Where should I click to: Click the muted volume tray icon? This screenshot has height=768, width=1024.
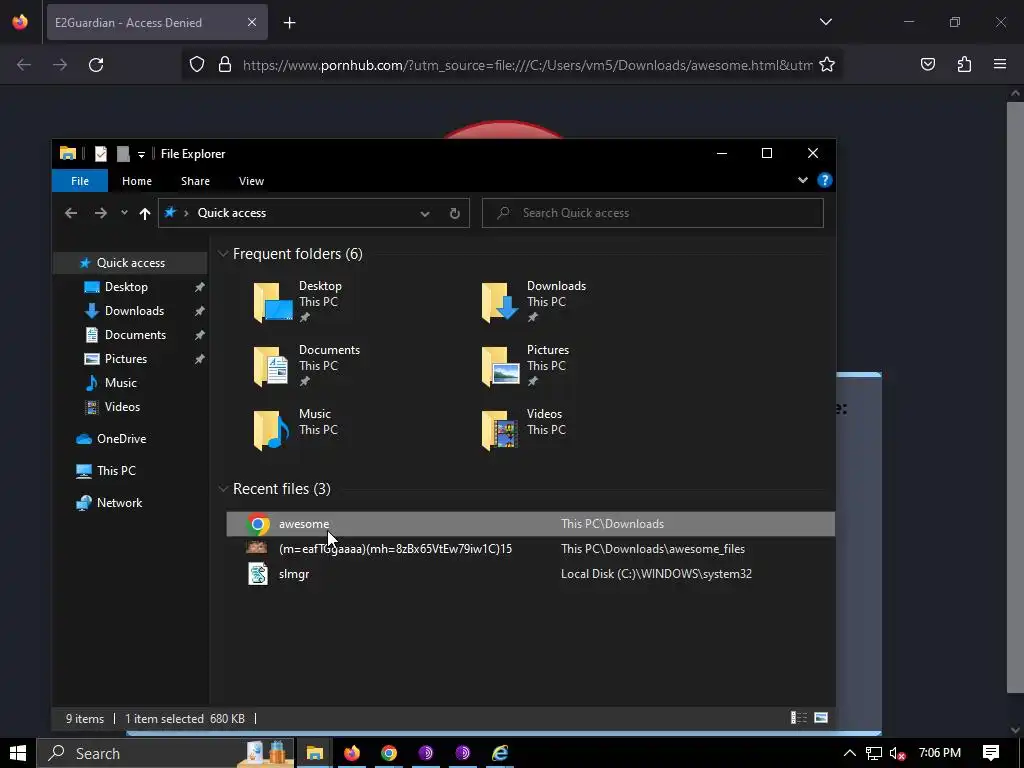point(897,753)
